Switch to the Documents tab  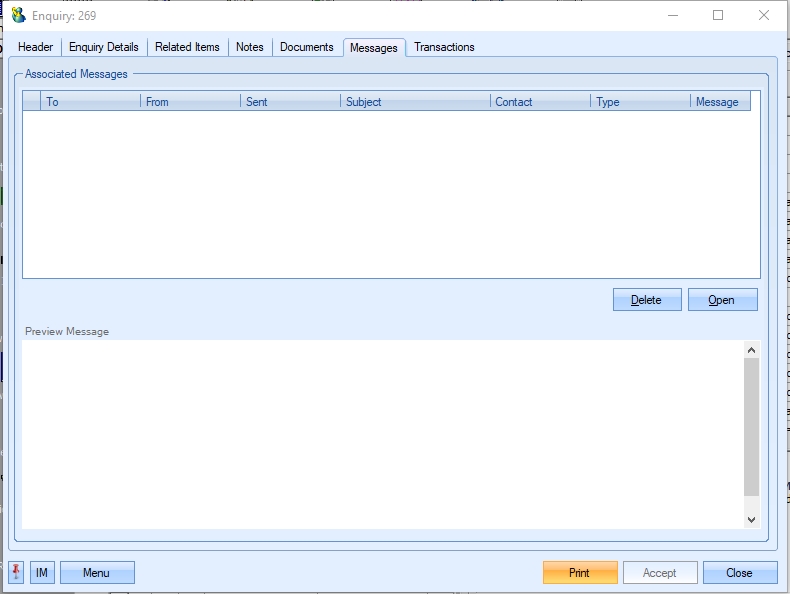click(x=307, y=47)
